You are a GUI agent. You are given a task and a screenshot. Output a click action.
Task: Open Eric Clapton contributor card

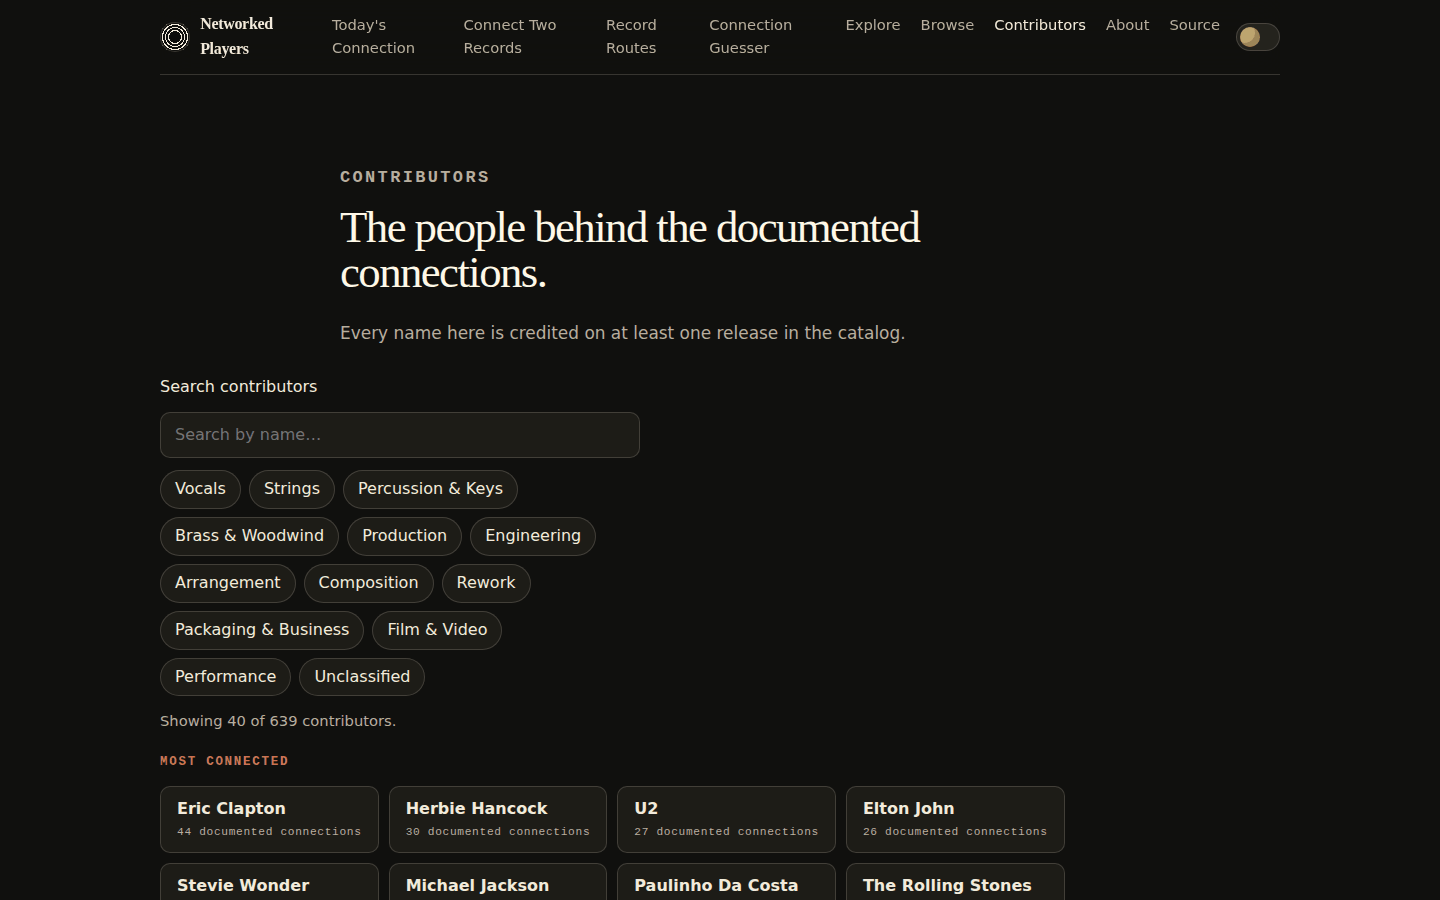pos(269,819)
